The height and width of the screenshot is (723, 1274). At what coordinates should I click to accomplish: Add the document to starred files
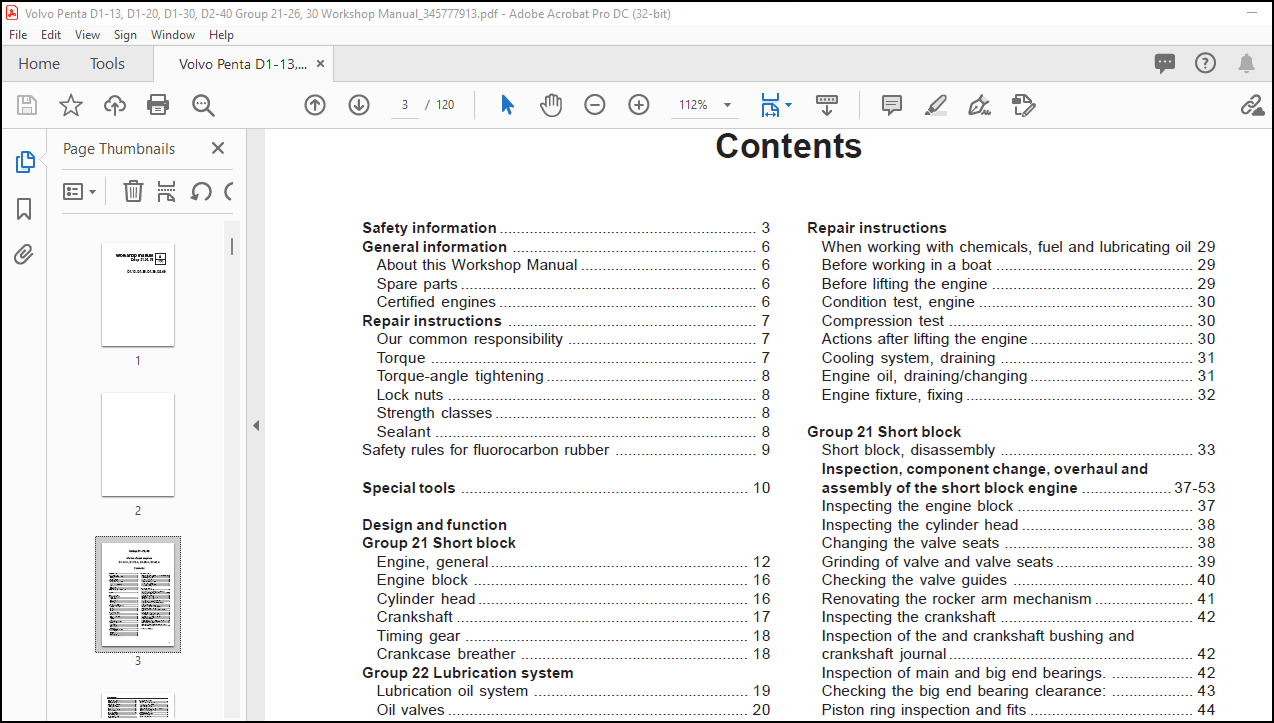point(71,105)
